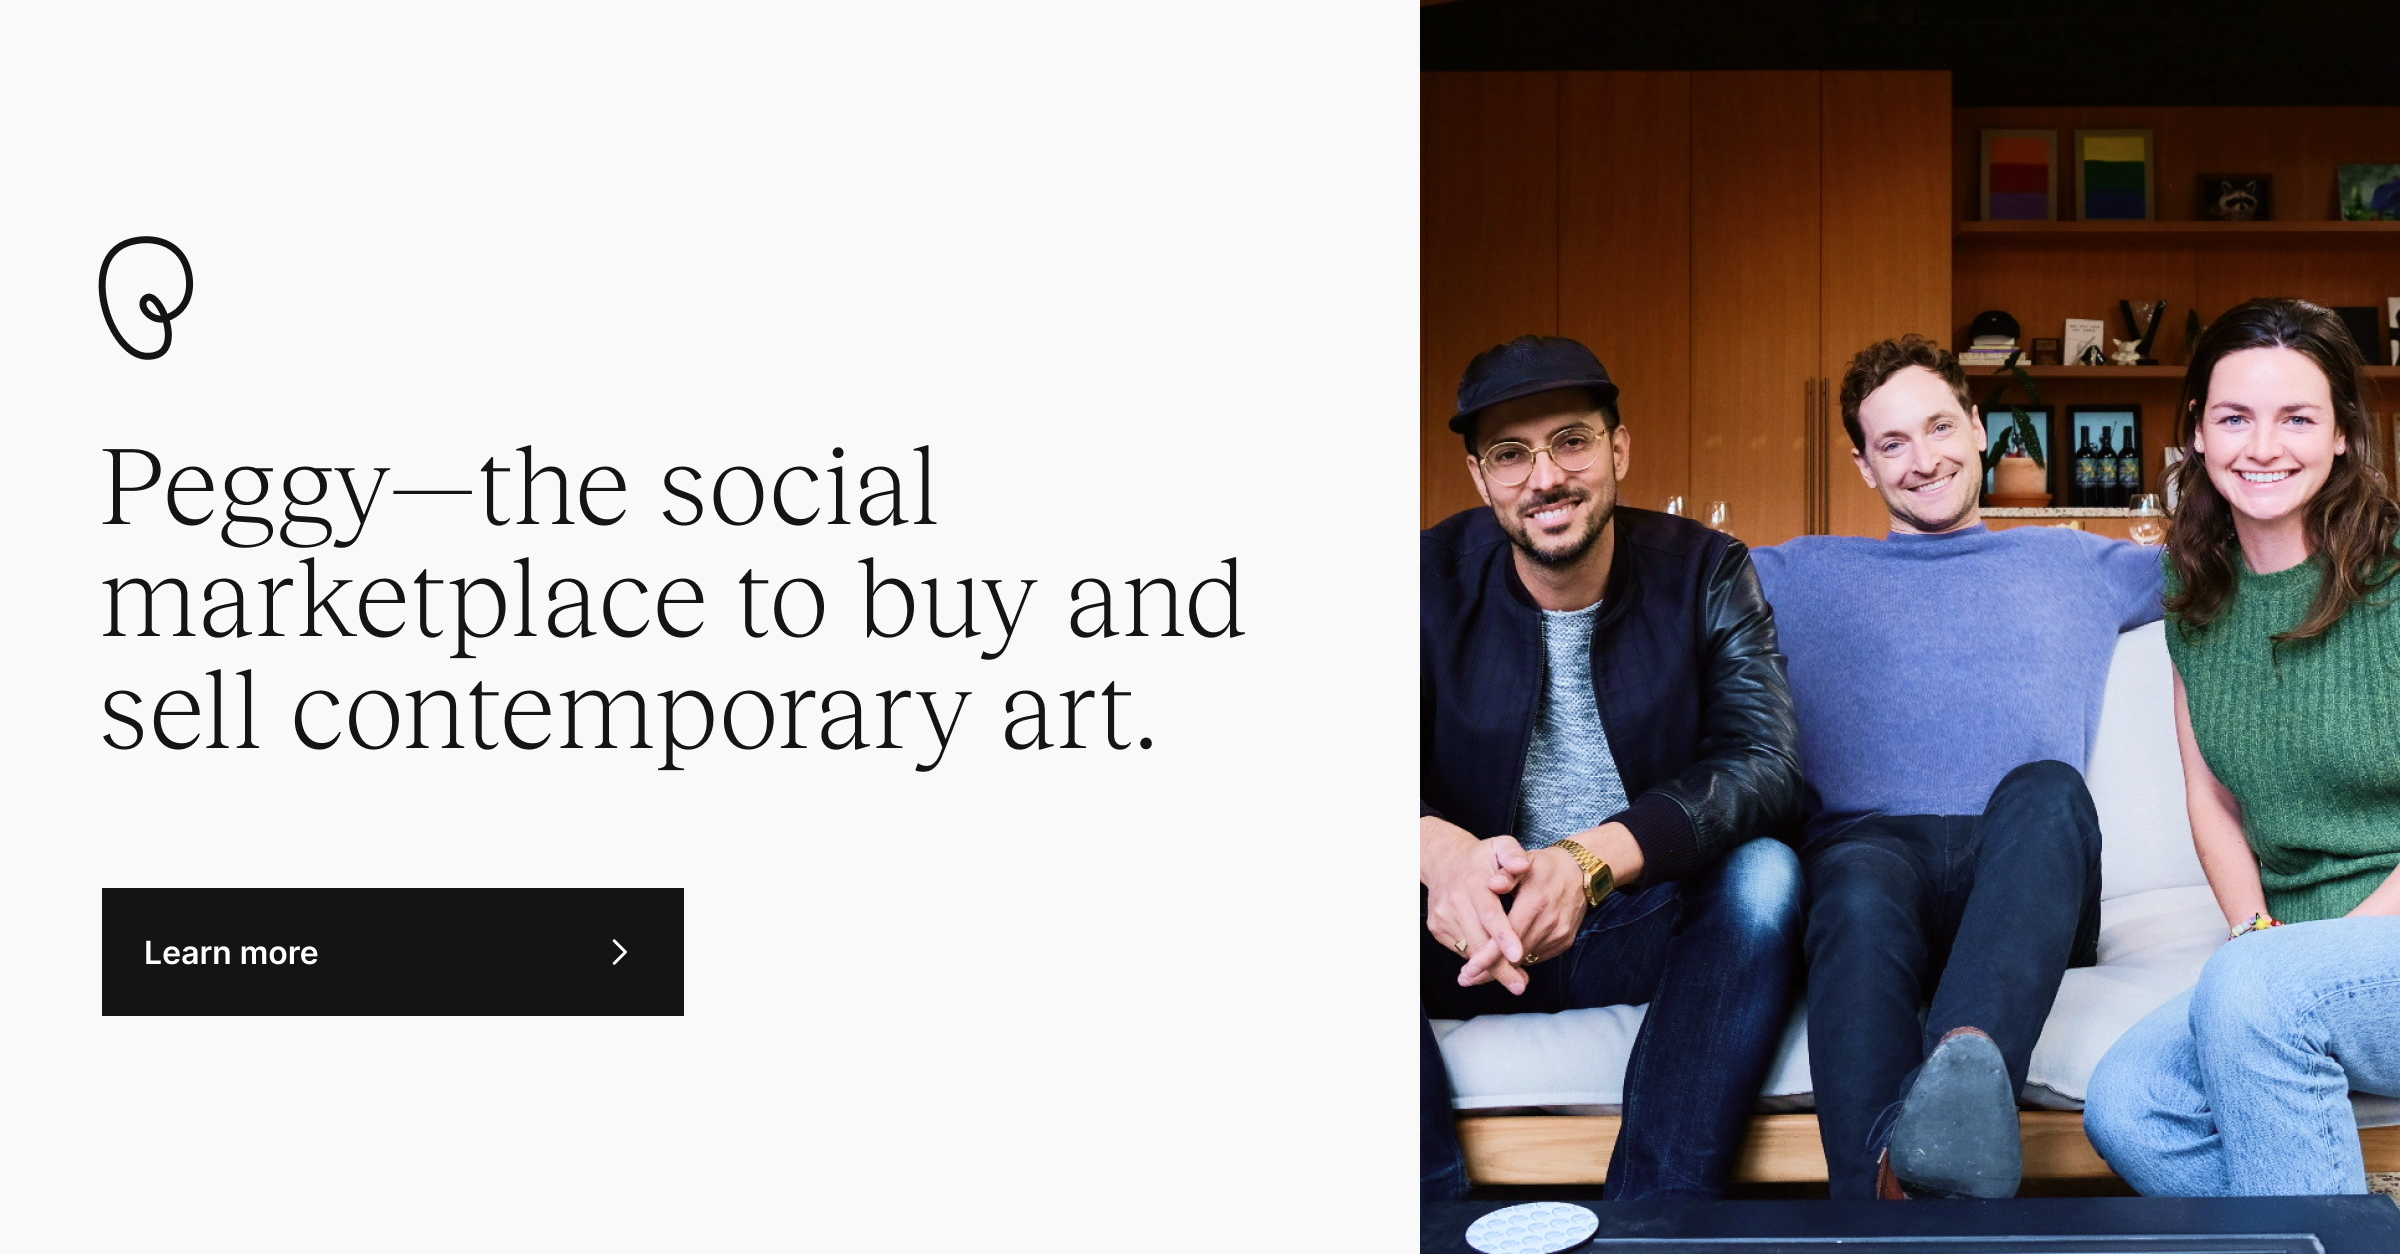Click the round glasses on the capped man

[1545, 452]
